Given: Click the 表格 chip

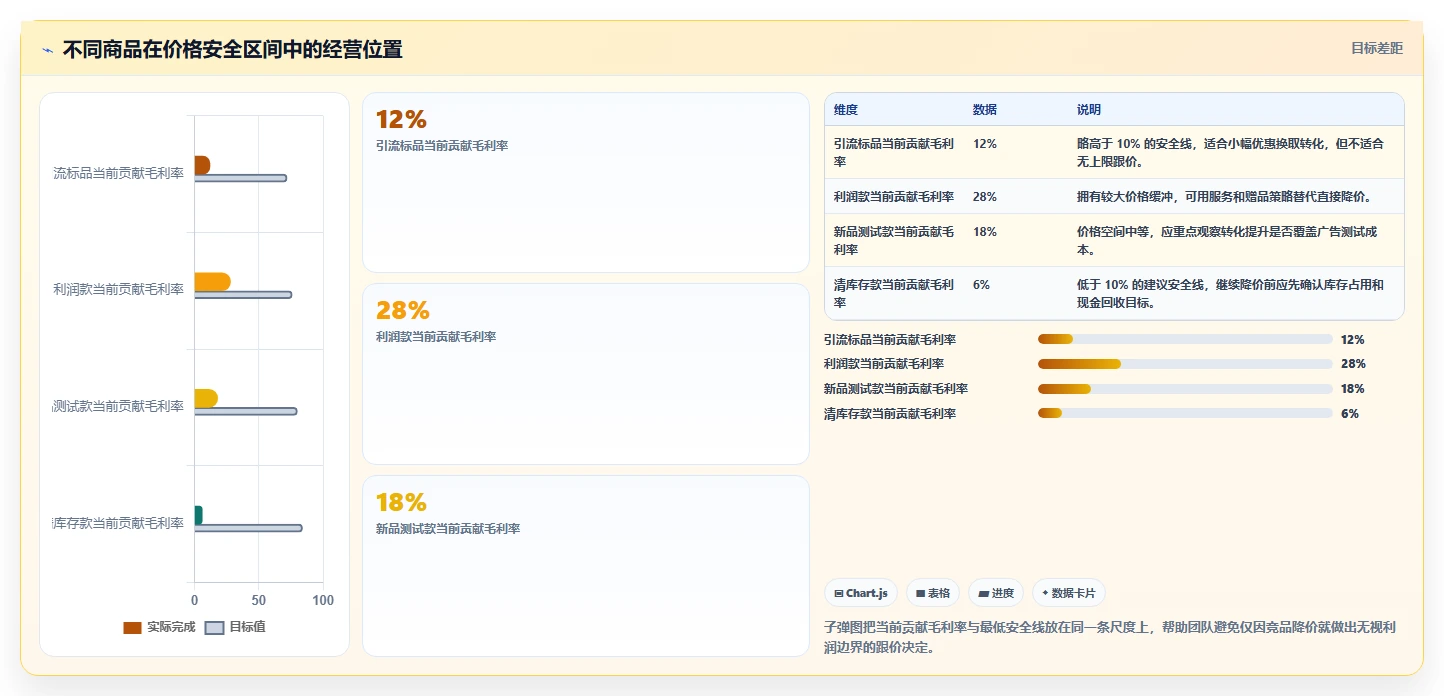Looking at the screenshot, I should pos(933,593).
